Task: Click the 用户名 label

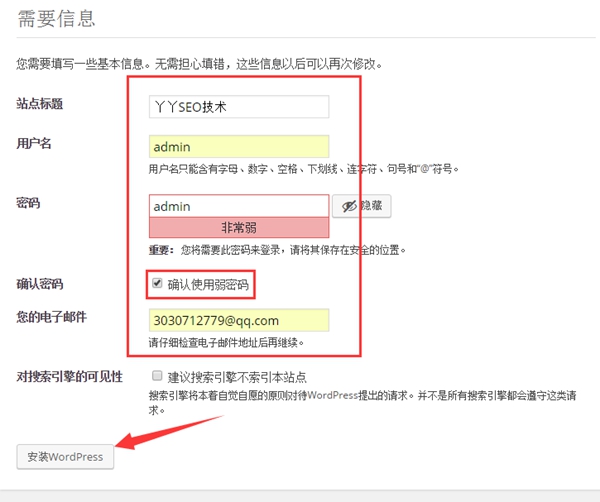Action: click(x=34, y=143)
